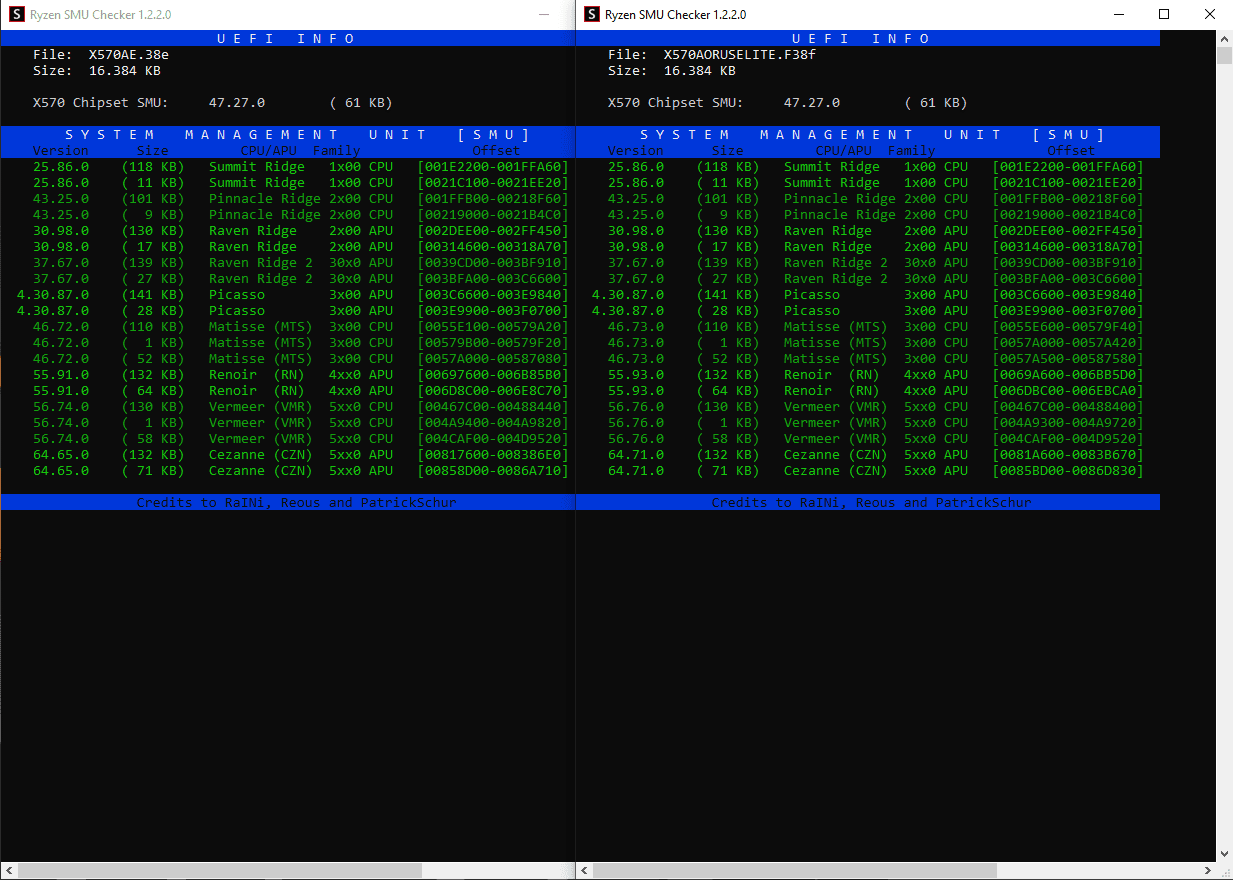Minimize the left Ryzen SMU Checker window
The image size is (1233, 880).
(x=545, y=15)
